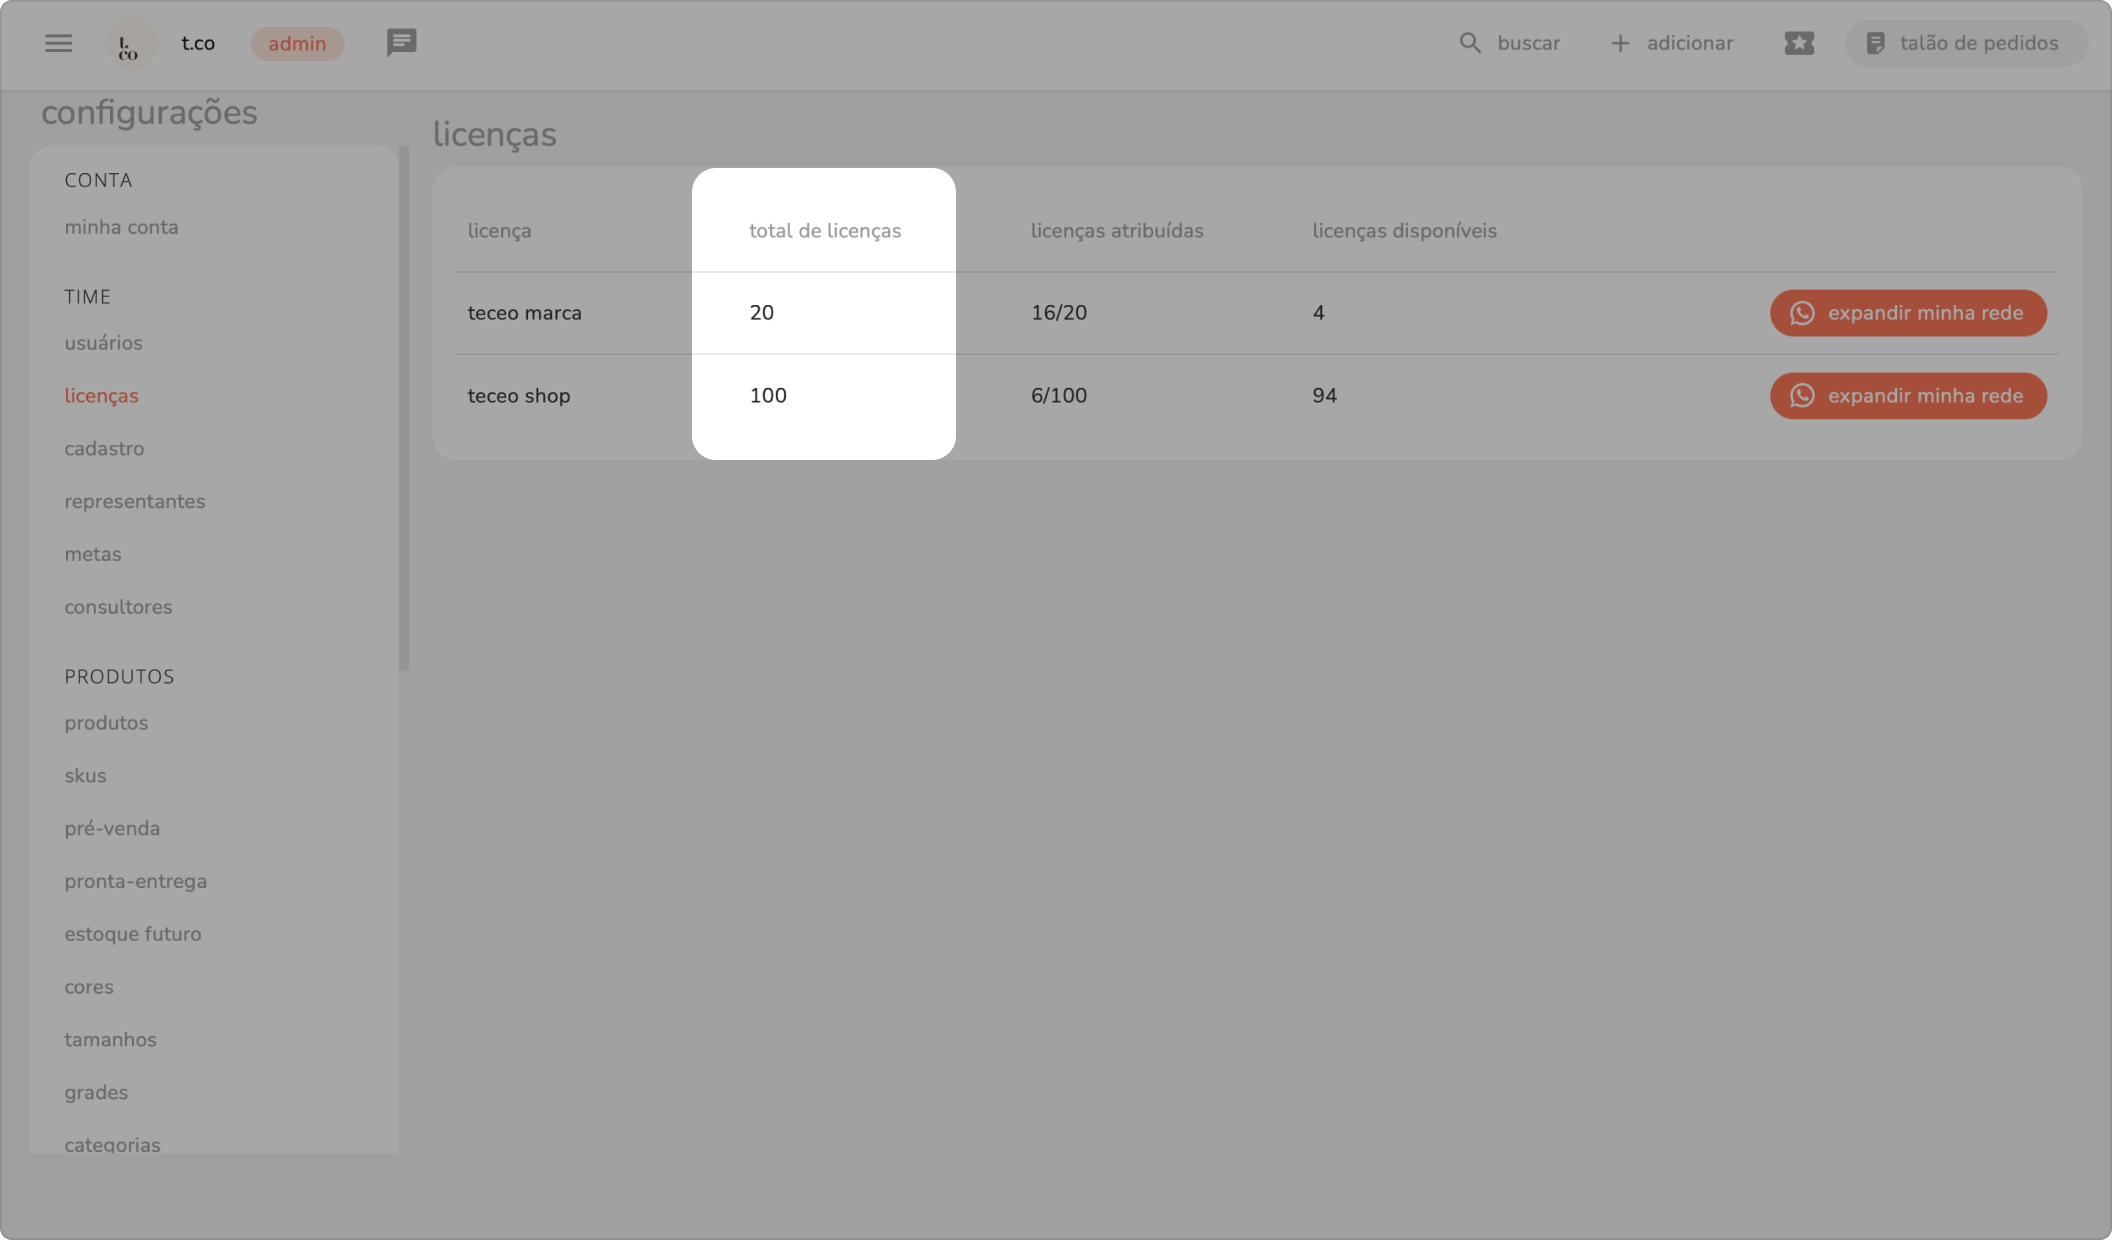Screen dimensions: 2112x1240
Task: Open representantes settings page
Action: pos(134,502)
